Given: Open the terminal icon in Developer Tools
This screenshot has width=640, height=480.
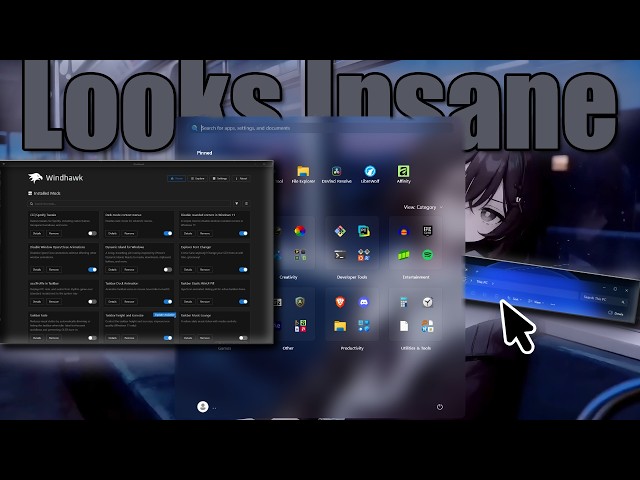Looking at the screenshot, I should click(x=340, y=255).
